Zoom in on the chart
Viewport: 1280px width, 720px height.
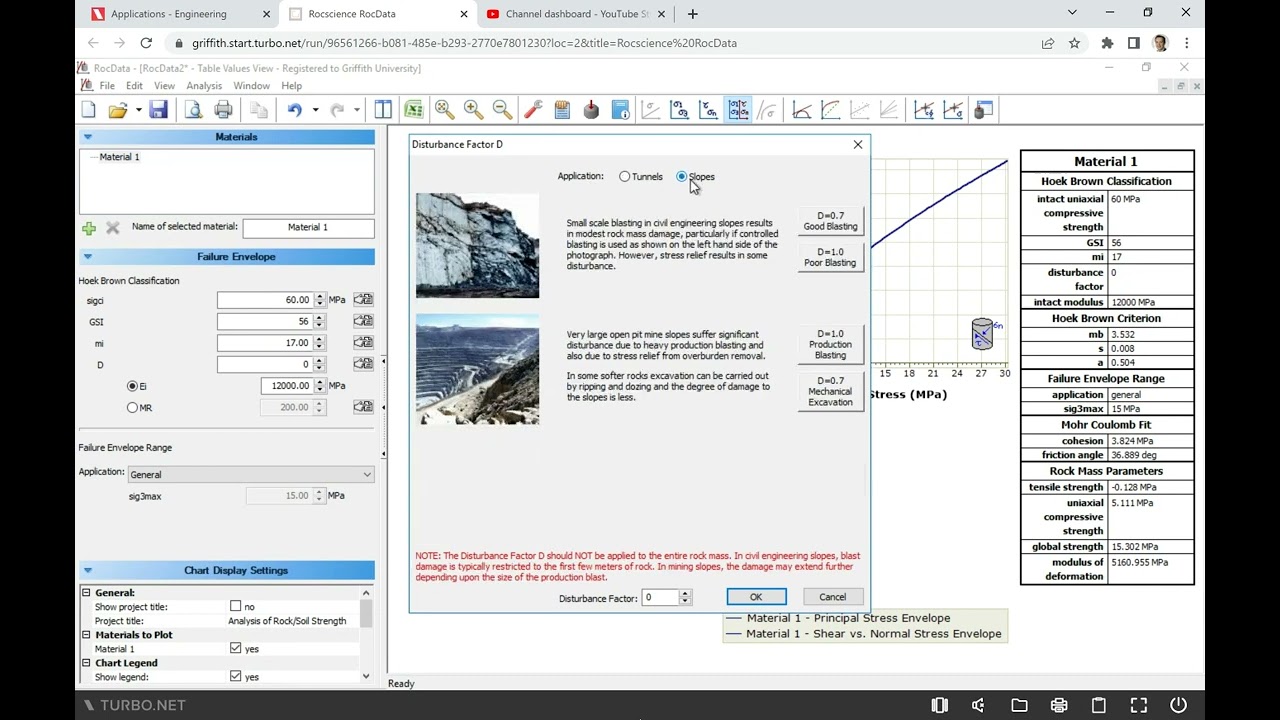pos(473,110)
